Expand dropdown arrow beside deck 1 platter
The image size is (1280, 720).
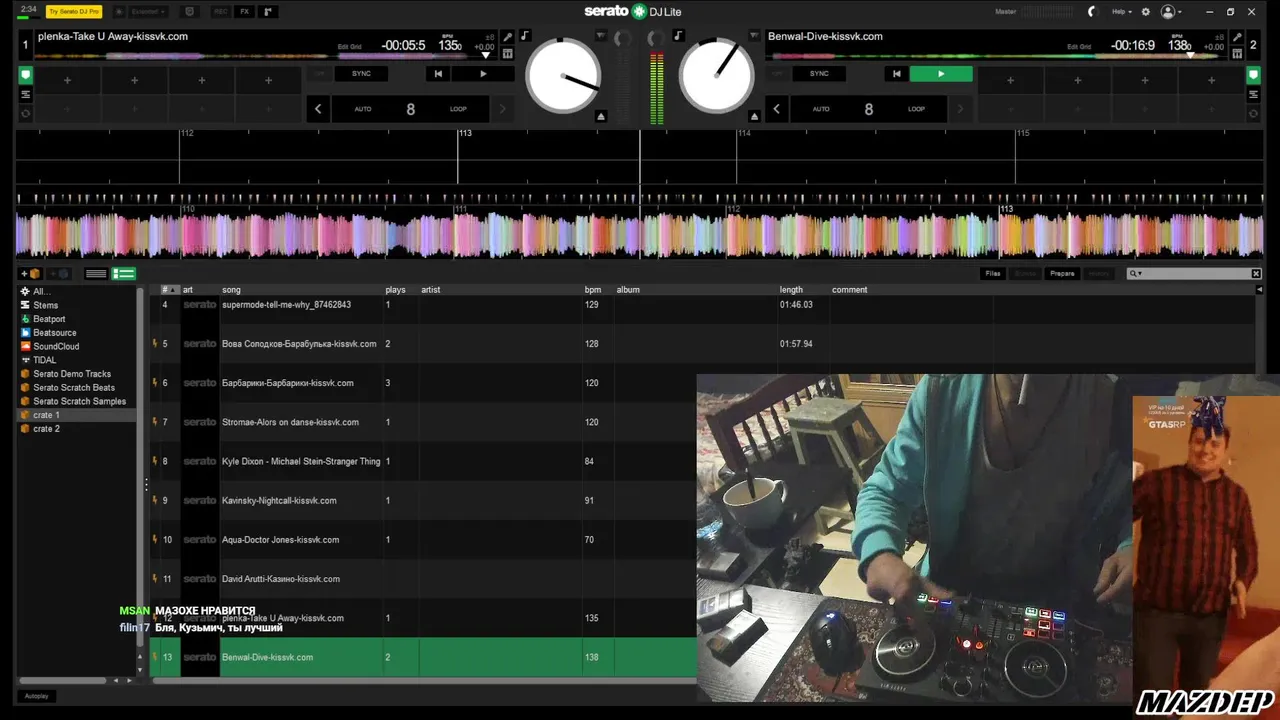pyautogui.click(x=601, y=36)
